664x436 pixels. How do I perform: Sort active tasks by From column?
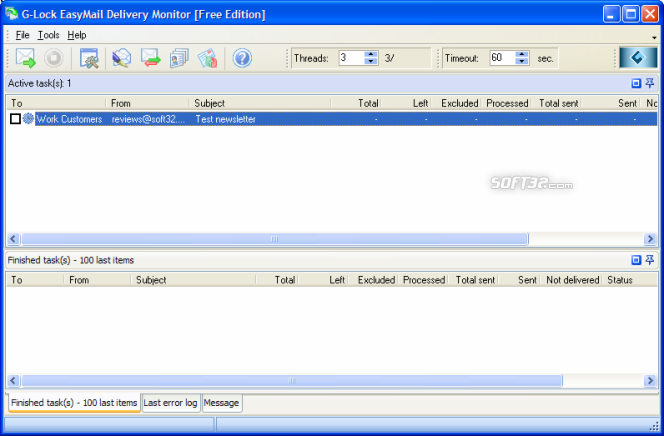[147, 103]
